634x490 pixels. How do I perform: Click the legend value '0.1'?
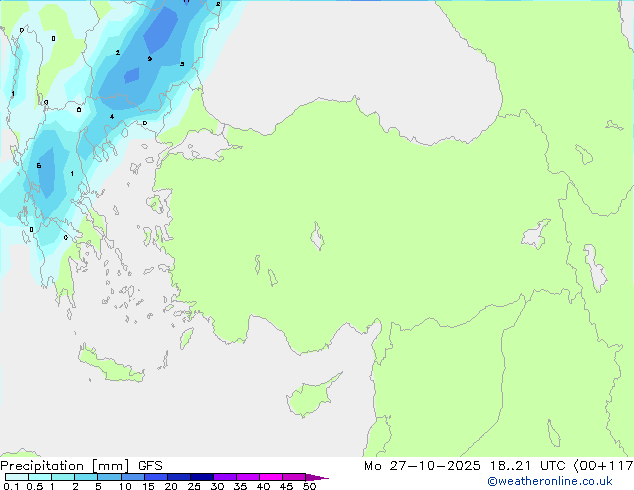click(x=11, y=486)
